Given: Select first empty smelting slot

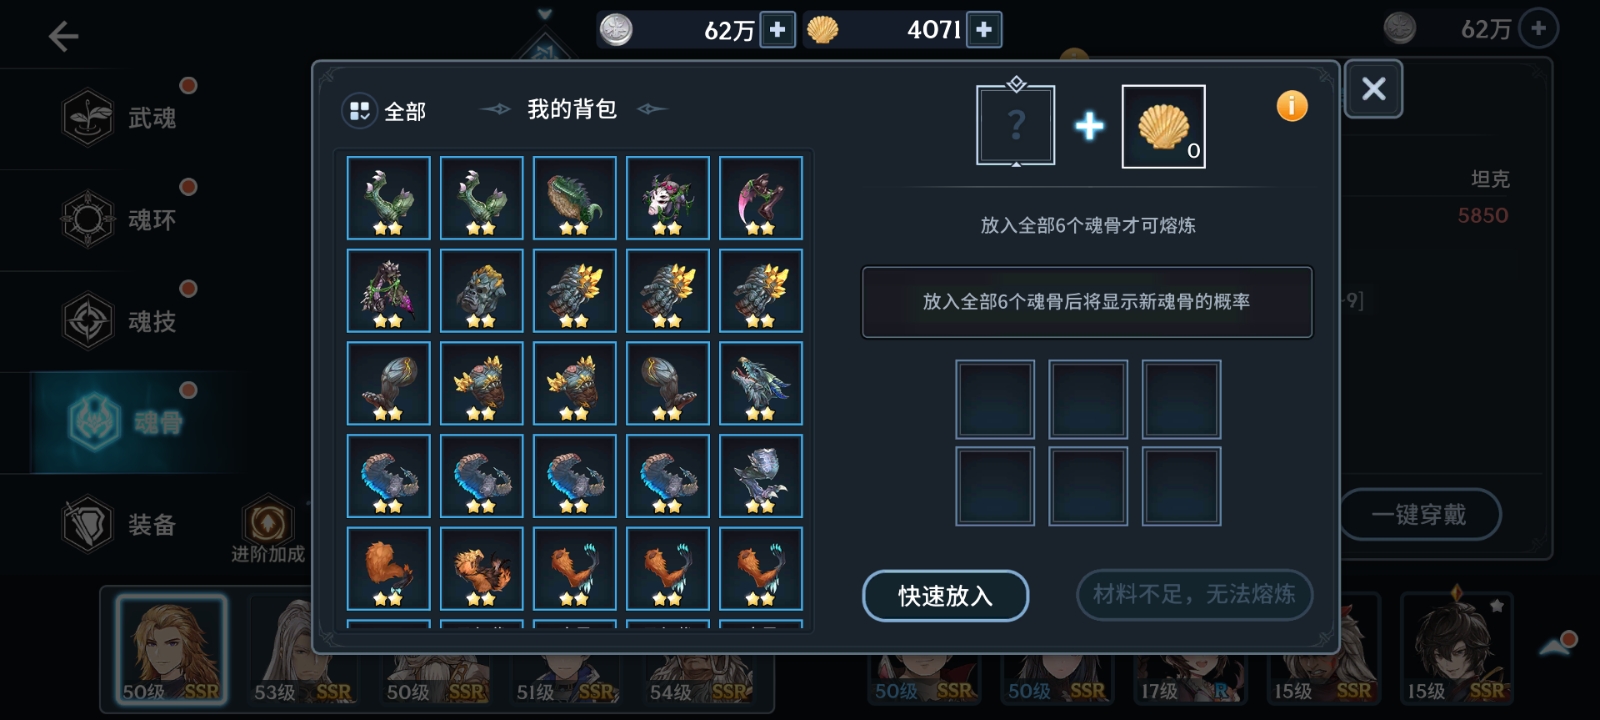Looking at the screenshot, I should pos(995,400).
